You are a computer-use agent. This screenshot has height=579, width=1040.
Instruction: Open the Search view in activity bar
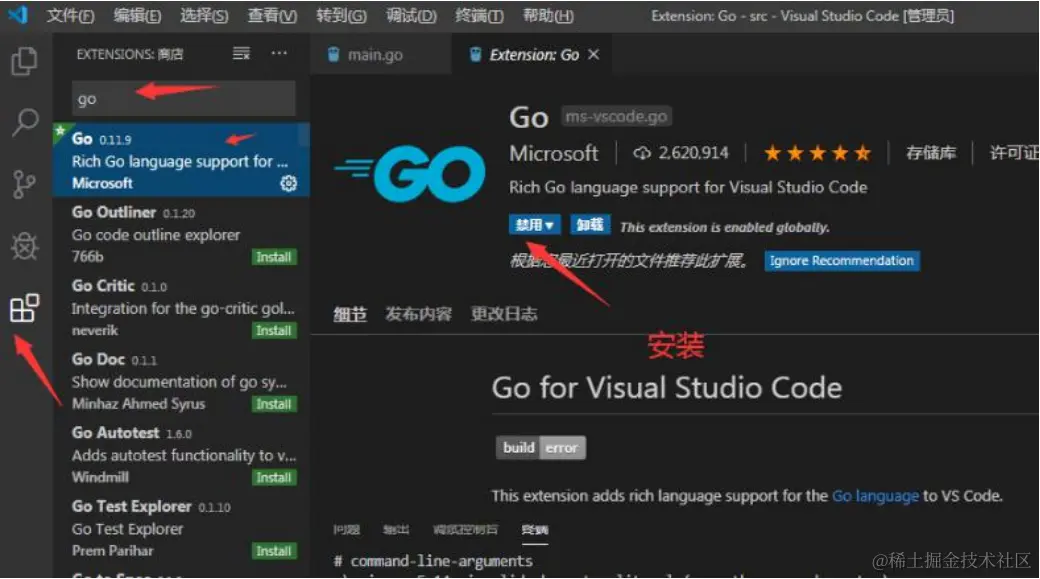tap(25, 122)
